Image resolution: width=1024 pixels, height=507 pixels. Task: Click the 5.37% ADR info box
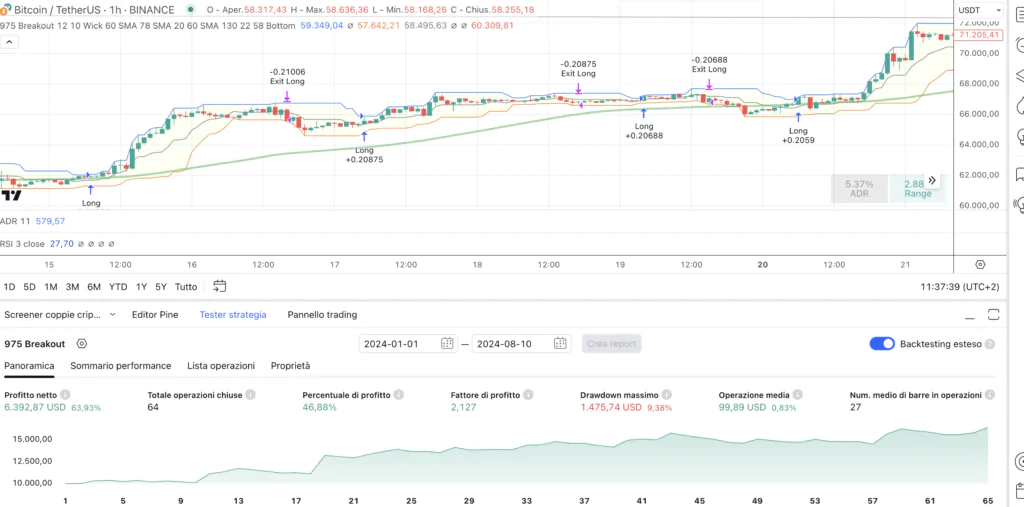pyautogui.click(x=859, y=188)
